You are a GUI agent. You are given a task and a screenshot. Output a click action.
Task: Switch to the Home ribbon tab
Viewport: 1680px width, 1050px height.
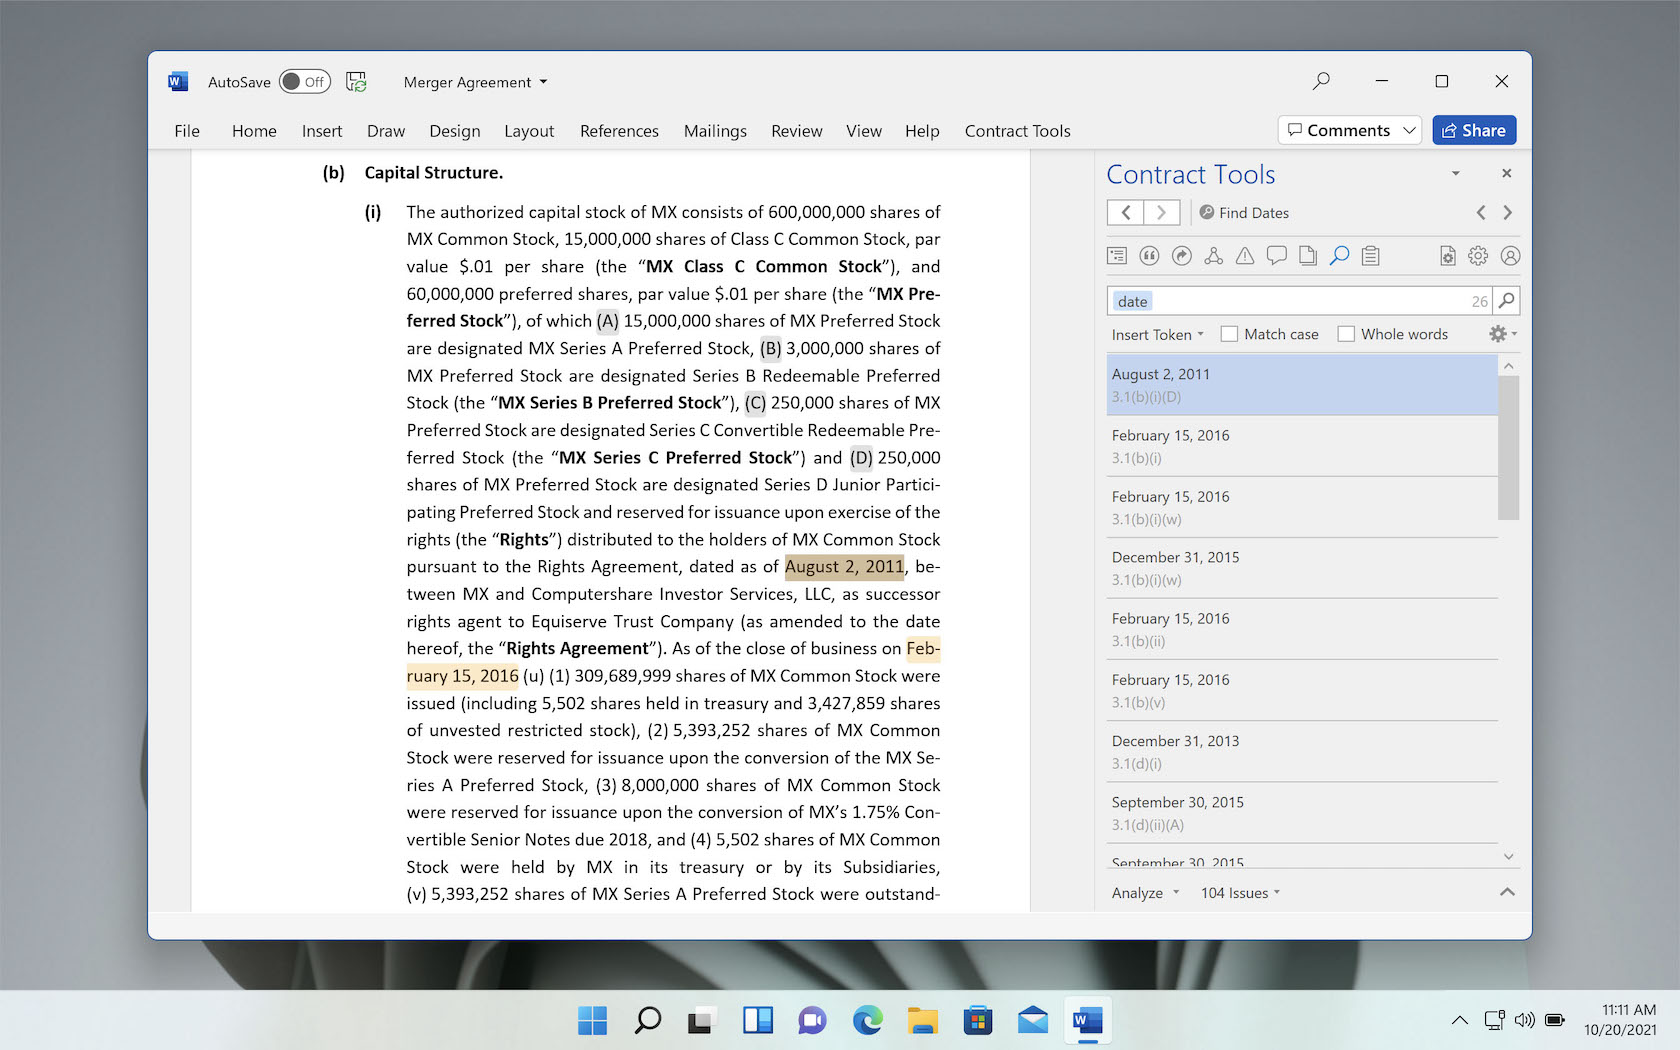point(254,131)
